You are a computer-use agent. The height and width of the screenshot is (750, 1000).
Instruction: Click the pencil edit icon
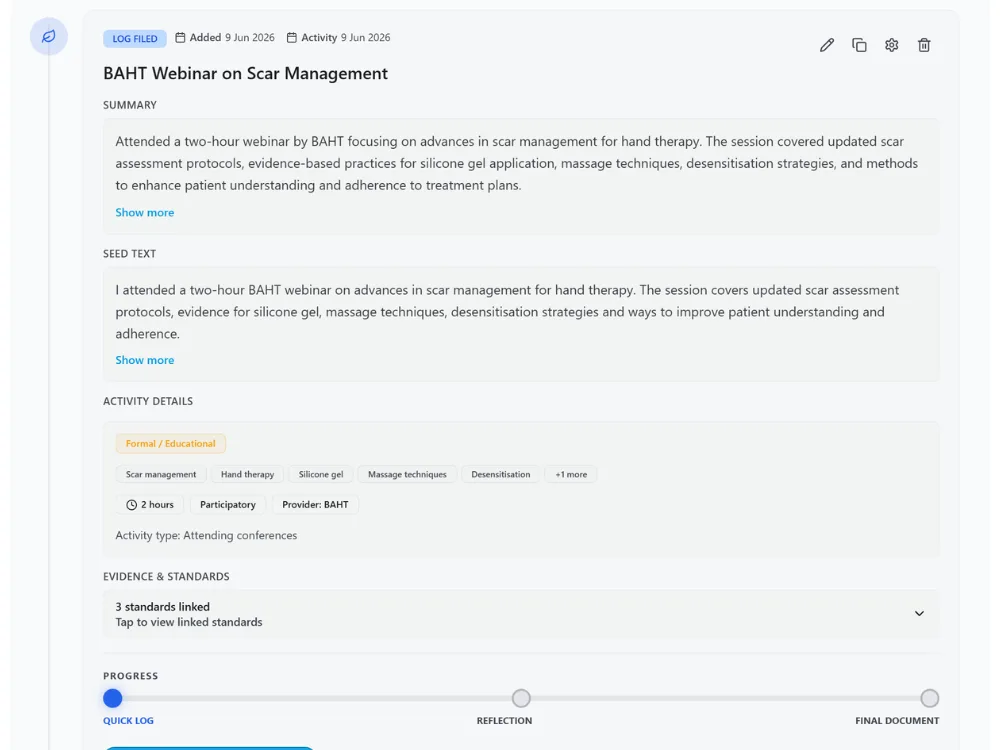coord(827,45)
